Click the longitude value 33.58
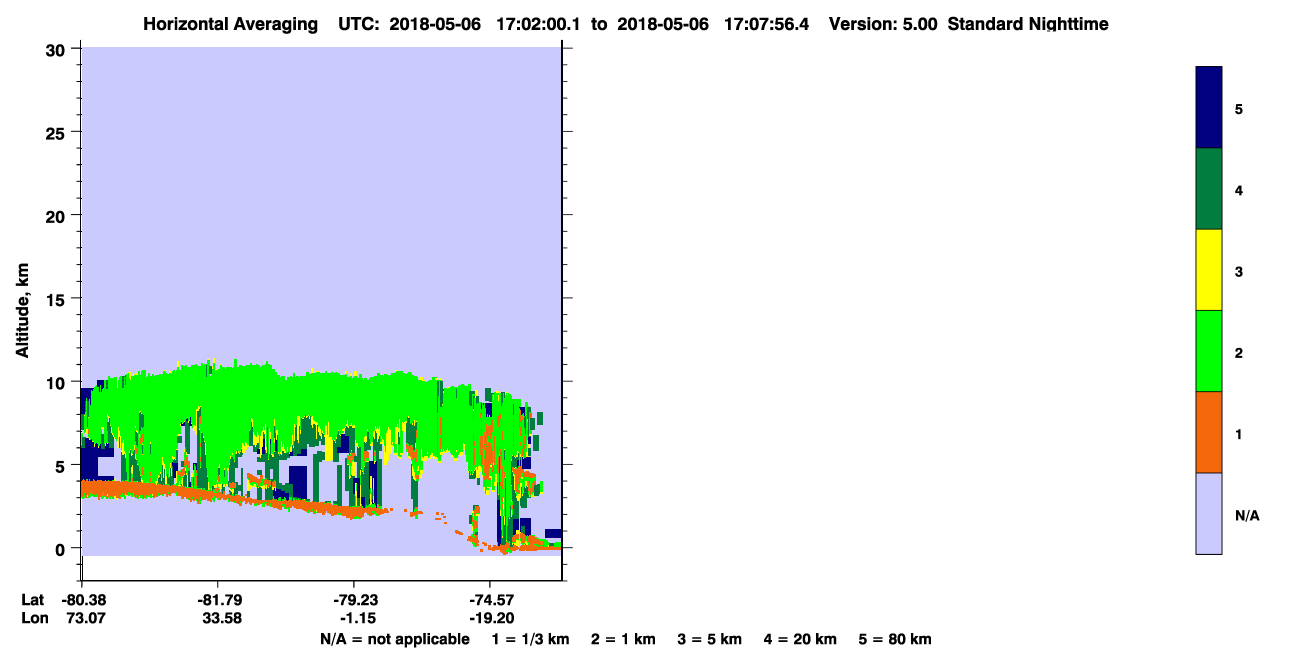Image resolution: width=1300 pixels, height=667 pixels. pos(221,618)
